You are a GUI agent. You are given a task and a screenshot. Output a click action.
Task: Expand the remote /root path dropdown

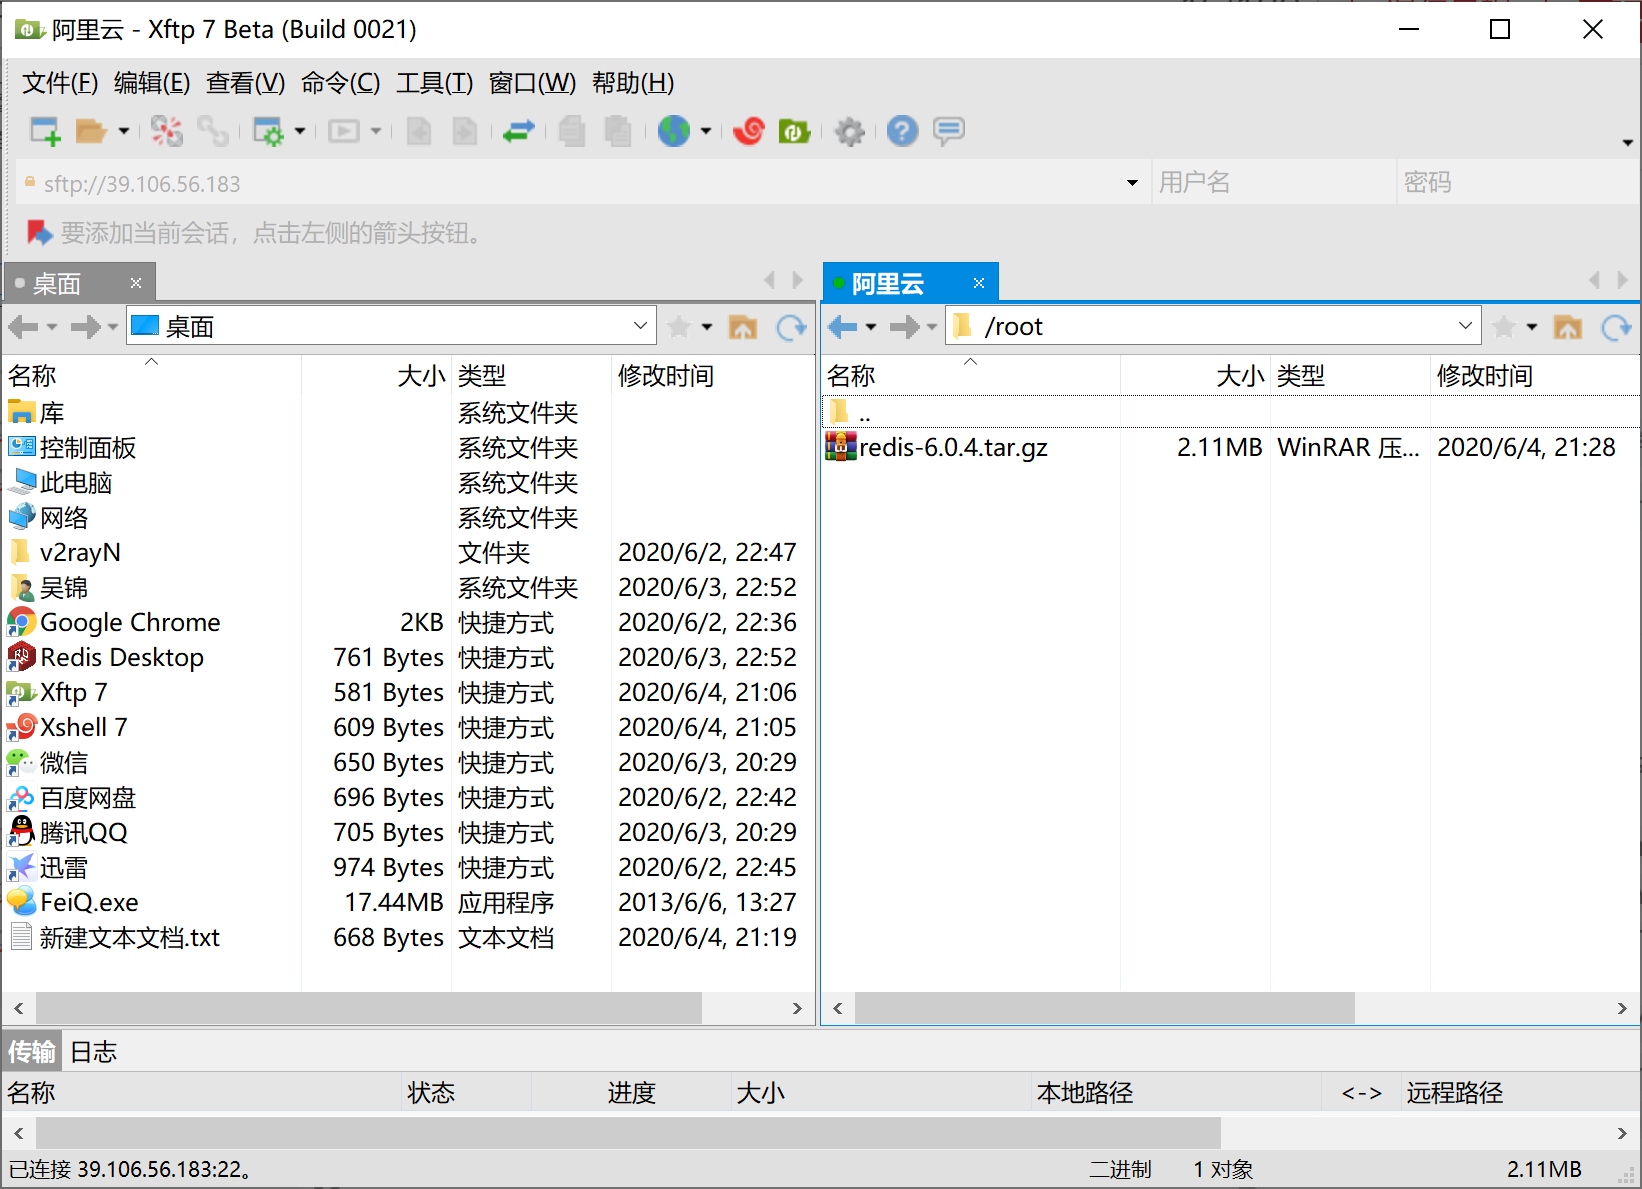pos(1465,326)
